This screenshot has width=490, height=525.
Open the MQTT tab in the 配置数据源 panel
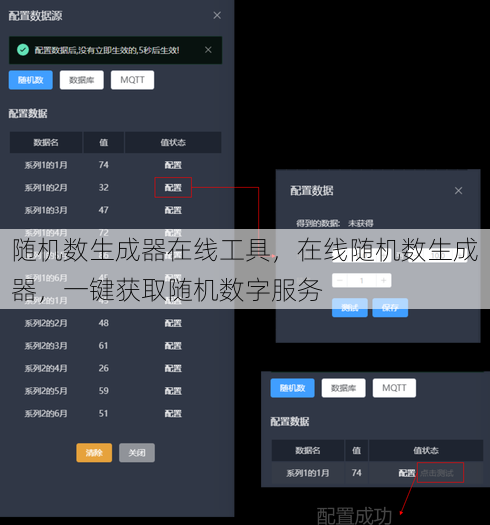coord(133,80)
